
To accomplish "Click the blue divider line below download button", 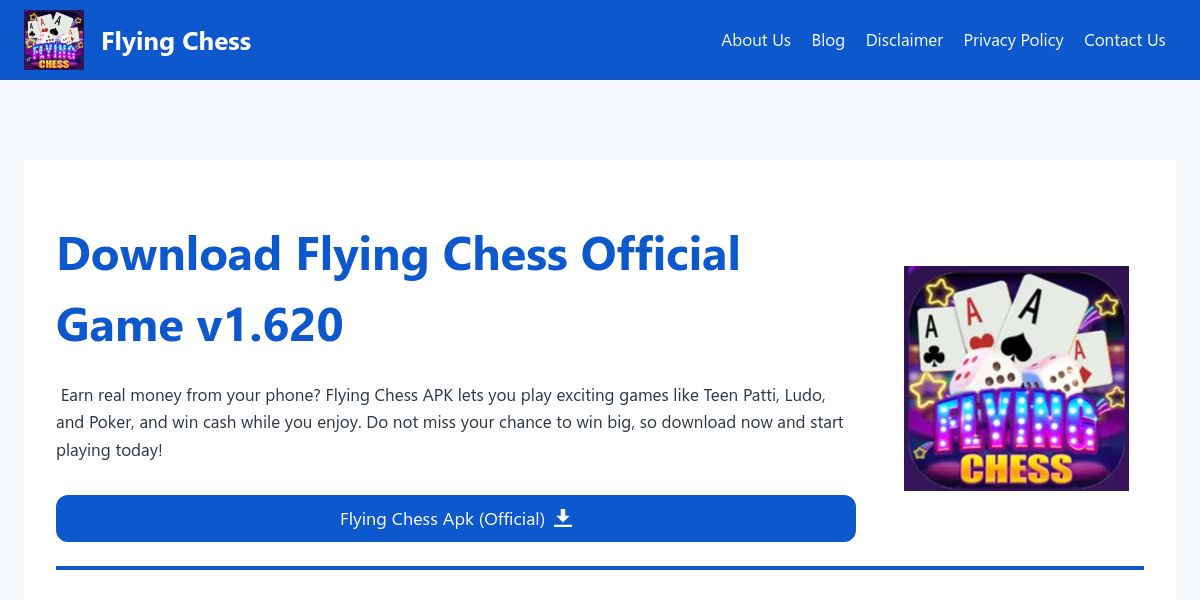I will [x=600, y=568].
